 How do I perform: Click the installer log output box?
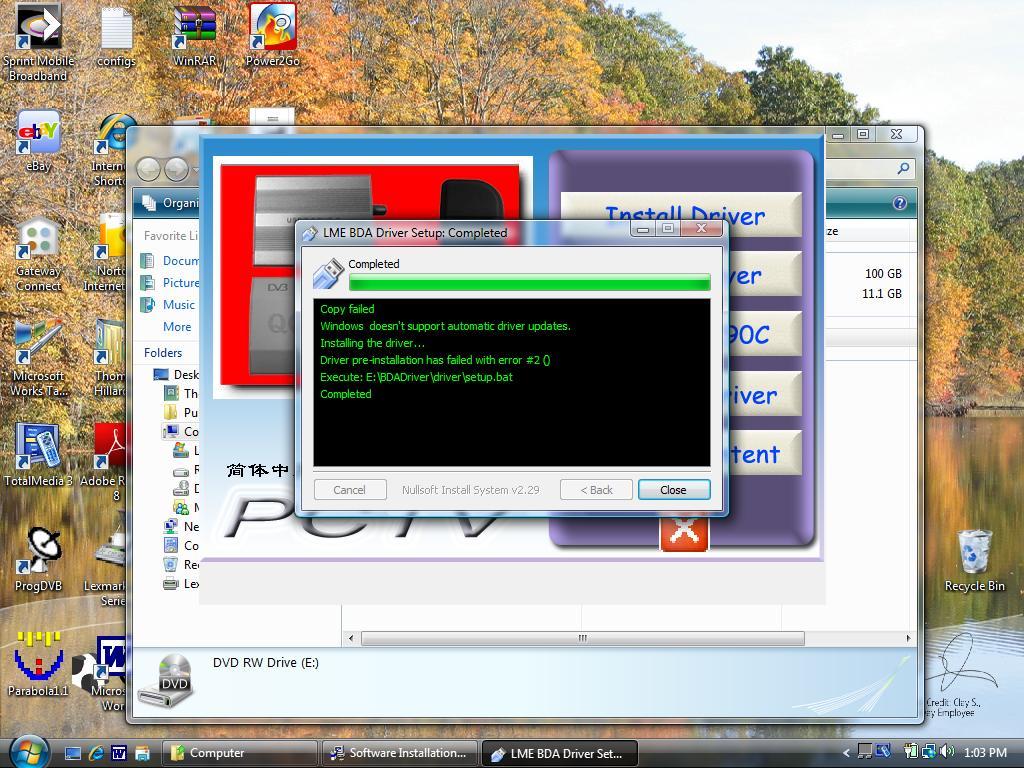(512, 383)
